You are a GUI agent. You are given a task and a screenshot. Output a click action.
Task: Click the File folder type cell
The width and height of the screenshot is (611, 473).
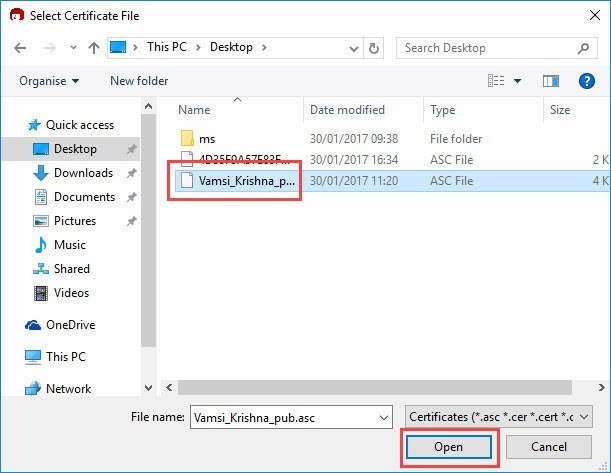pyautogui.click(x=456, y=139)
